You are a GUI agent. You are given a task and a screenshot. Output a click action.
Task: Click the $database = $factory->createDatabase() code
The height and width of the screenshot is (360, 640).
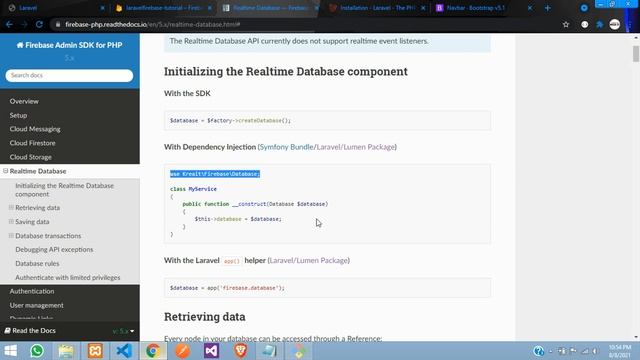230,120
